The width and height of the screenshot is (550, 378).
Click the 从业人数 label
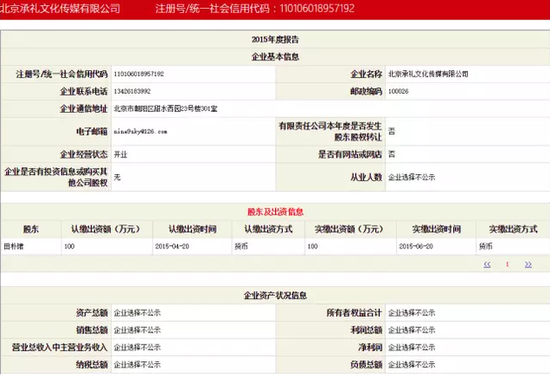click(366, 177)
